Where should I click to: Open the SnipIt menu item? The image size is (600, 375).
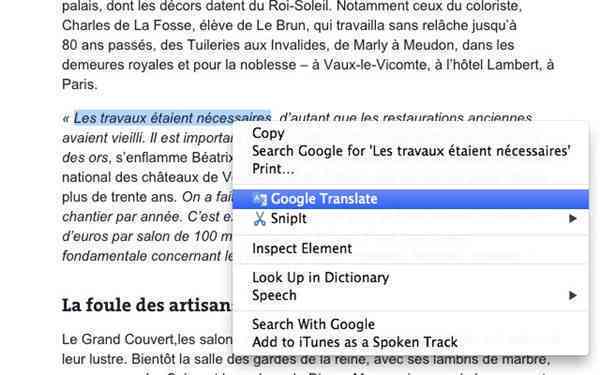tap(411, 218)
